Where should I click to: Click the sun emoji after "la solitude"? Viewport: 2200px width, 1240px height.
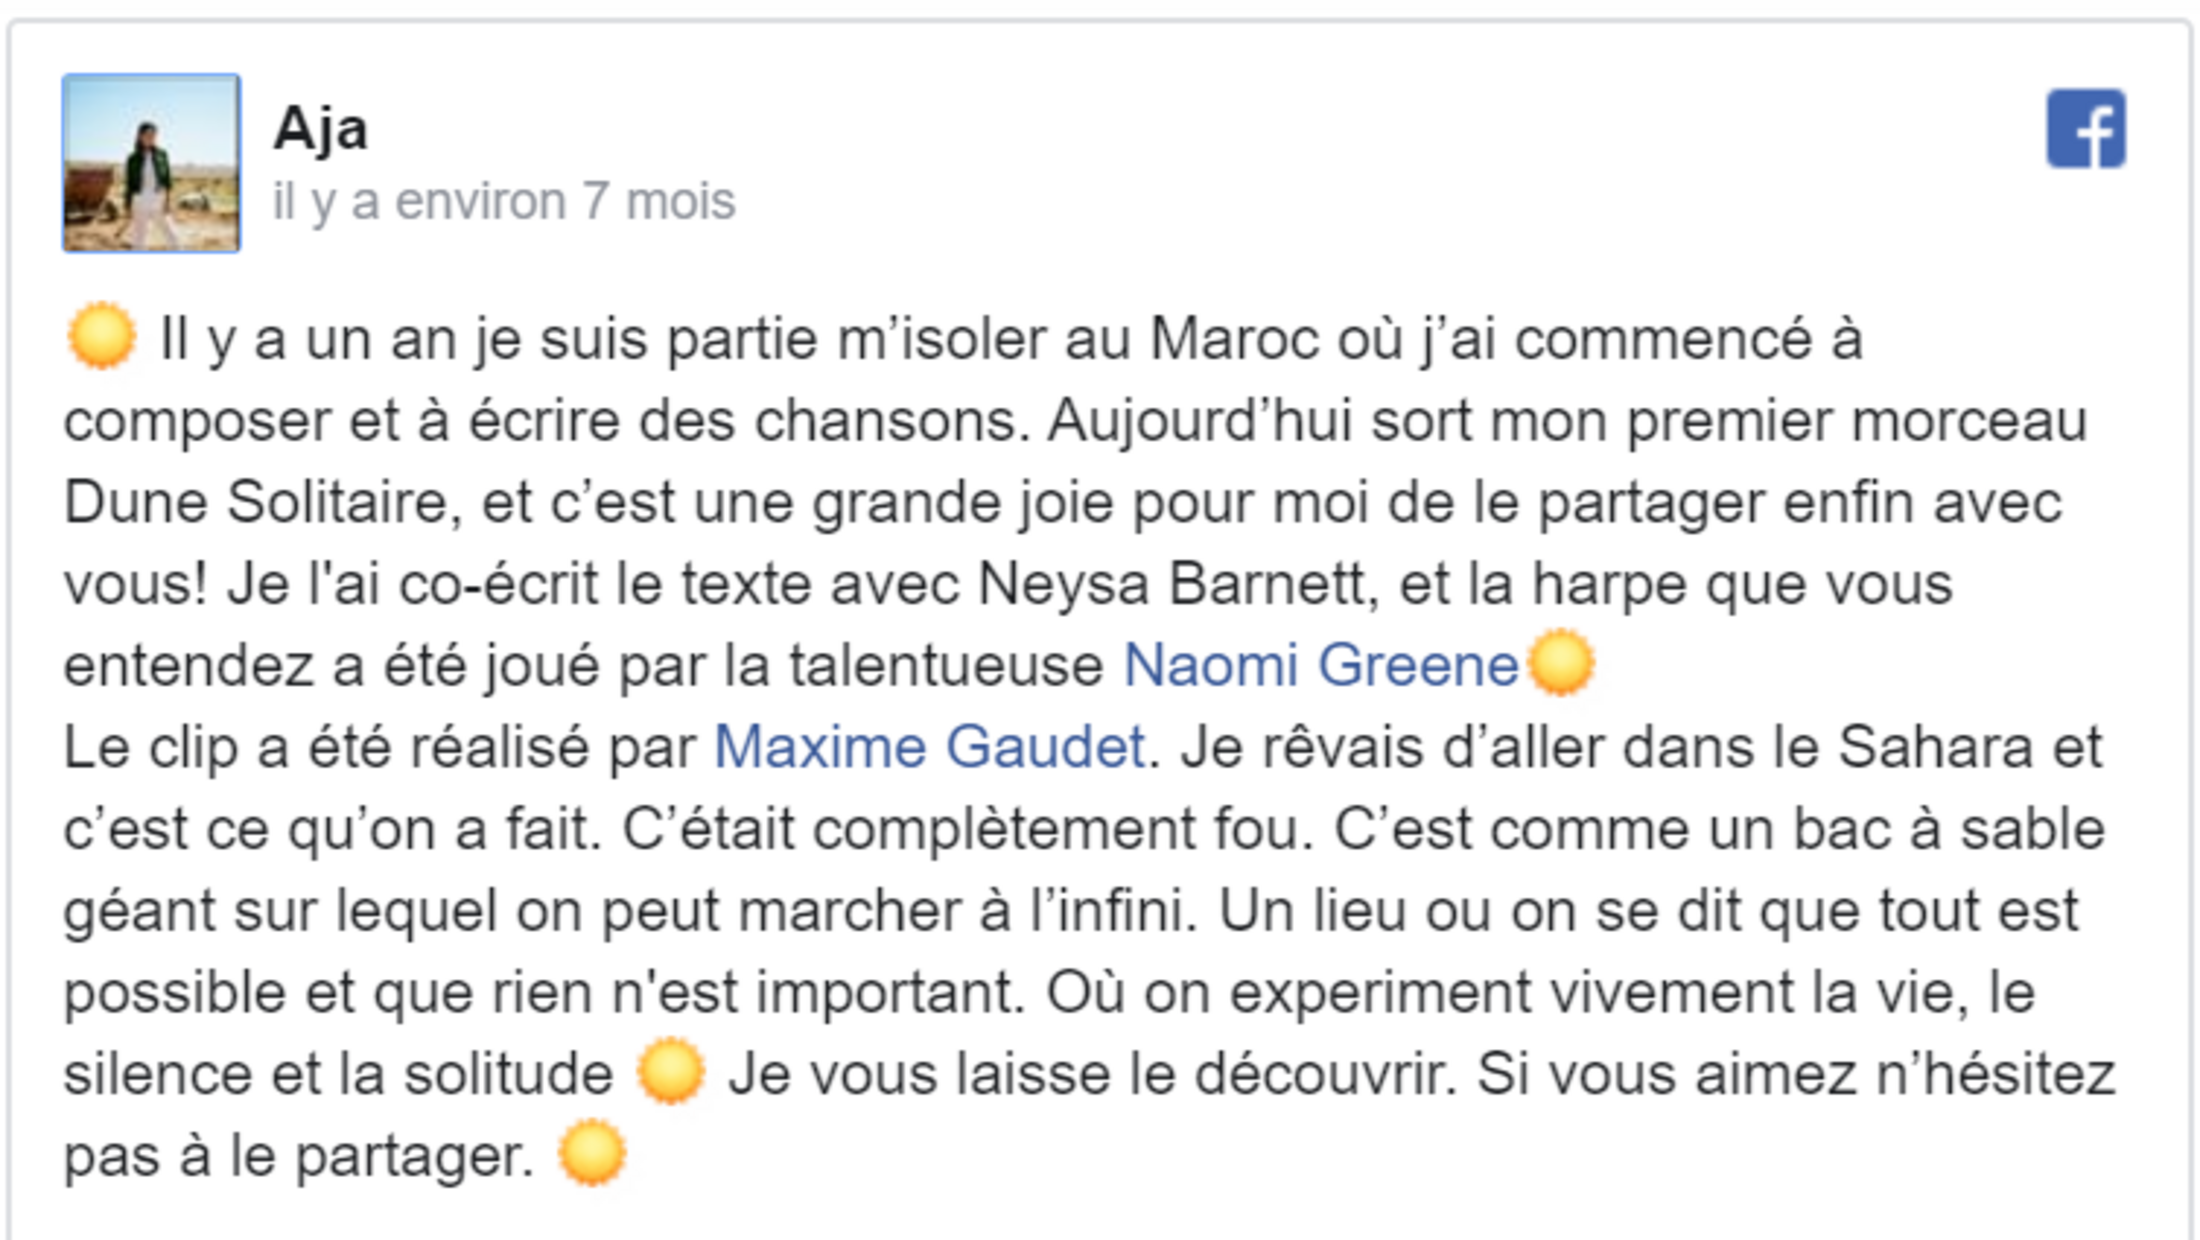(x=671, y=1072)
